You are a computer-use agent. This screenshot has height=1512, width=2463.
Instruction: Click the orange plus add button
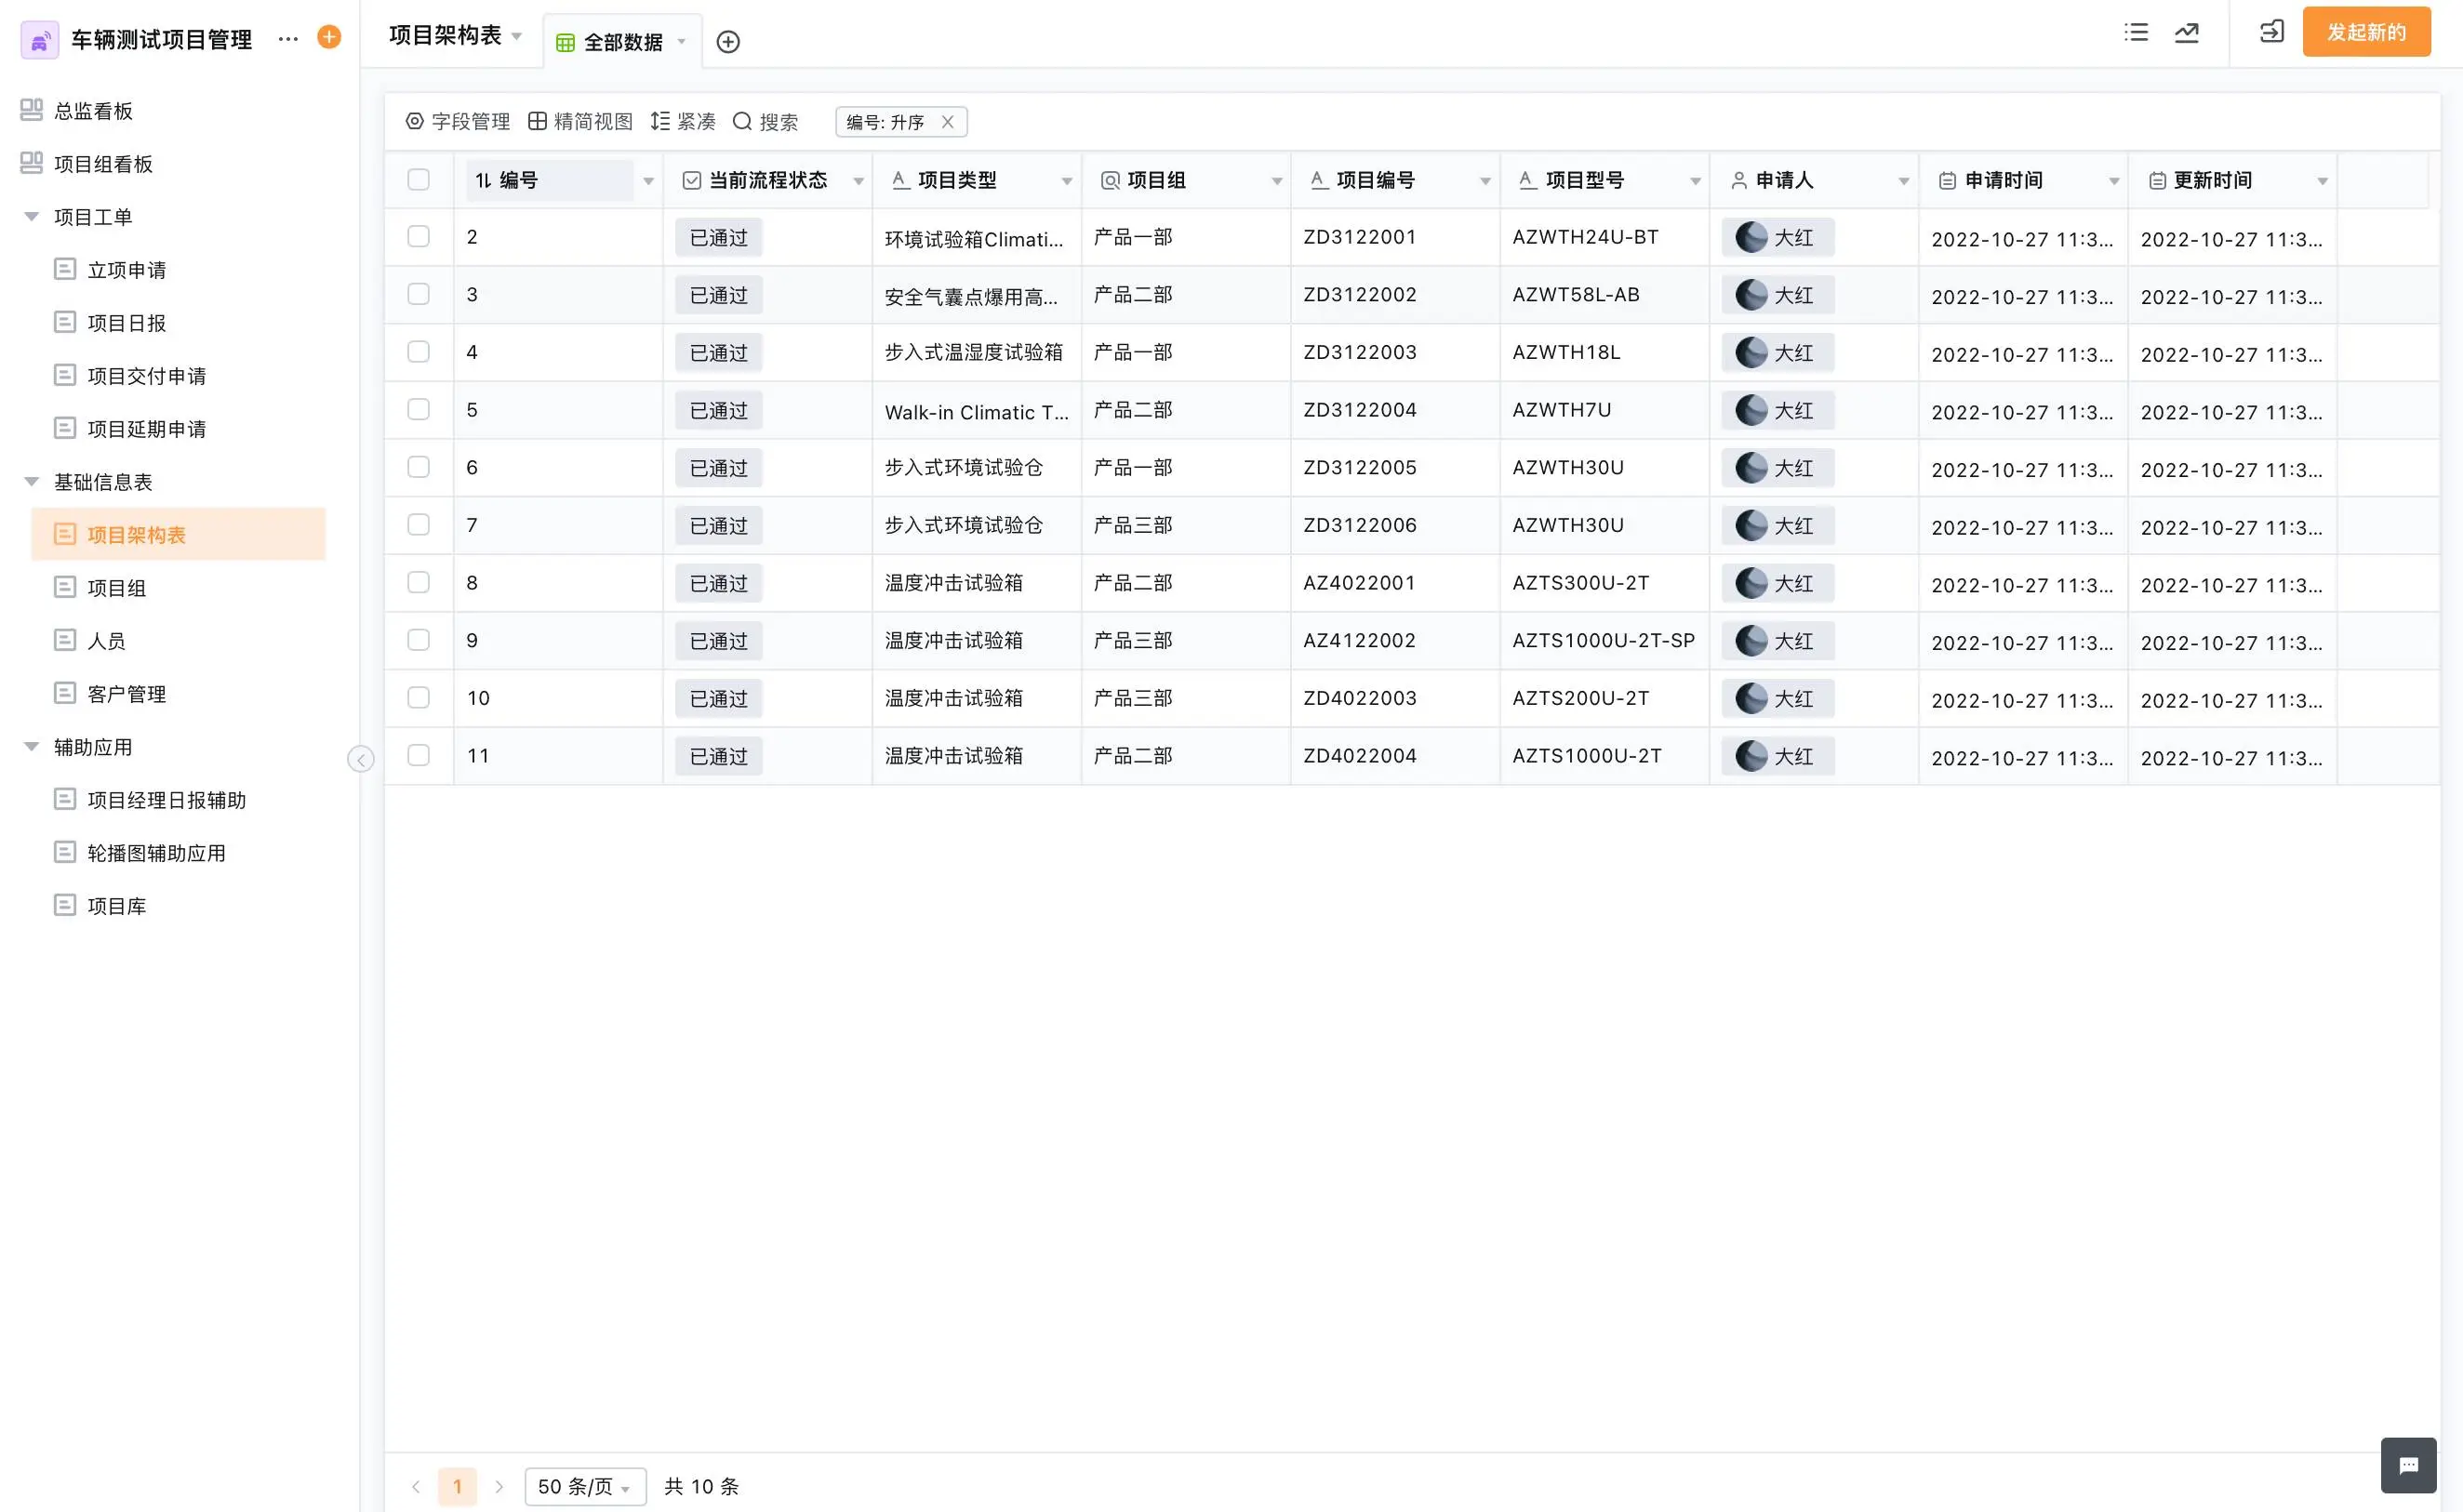tap(329, 37)
